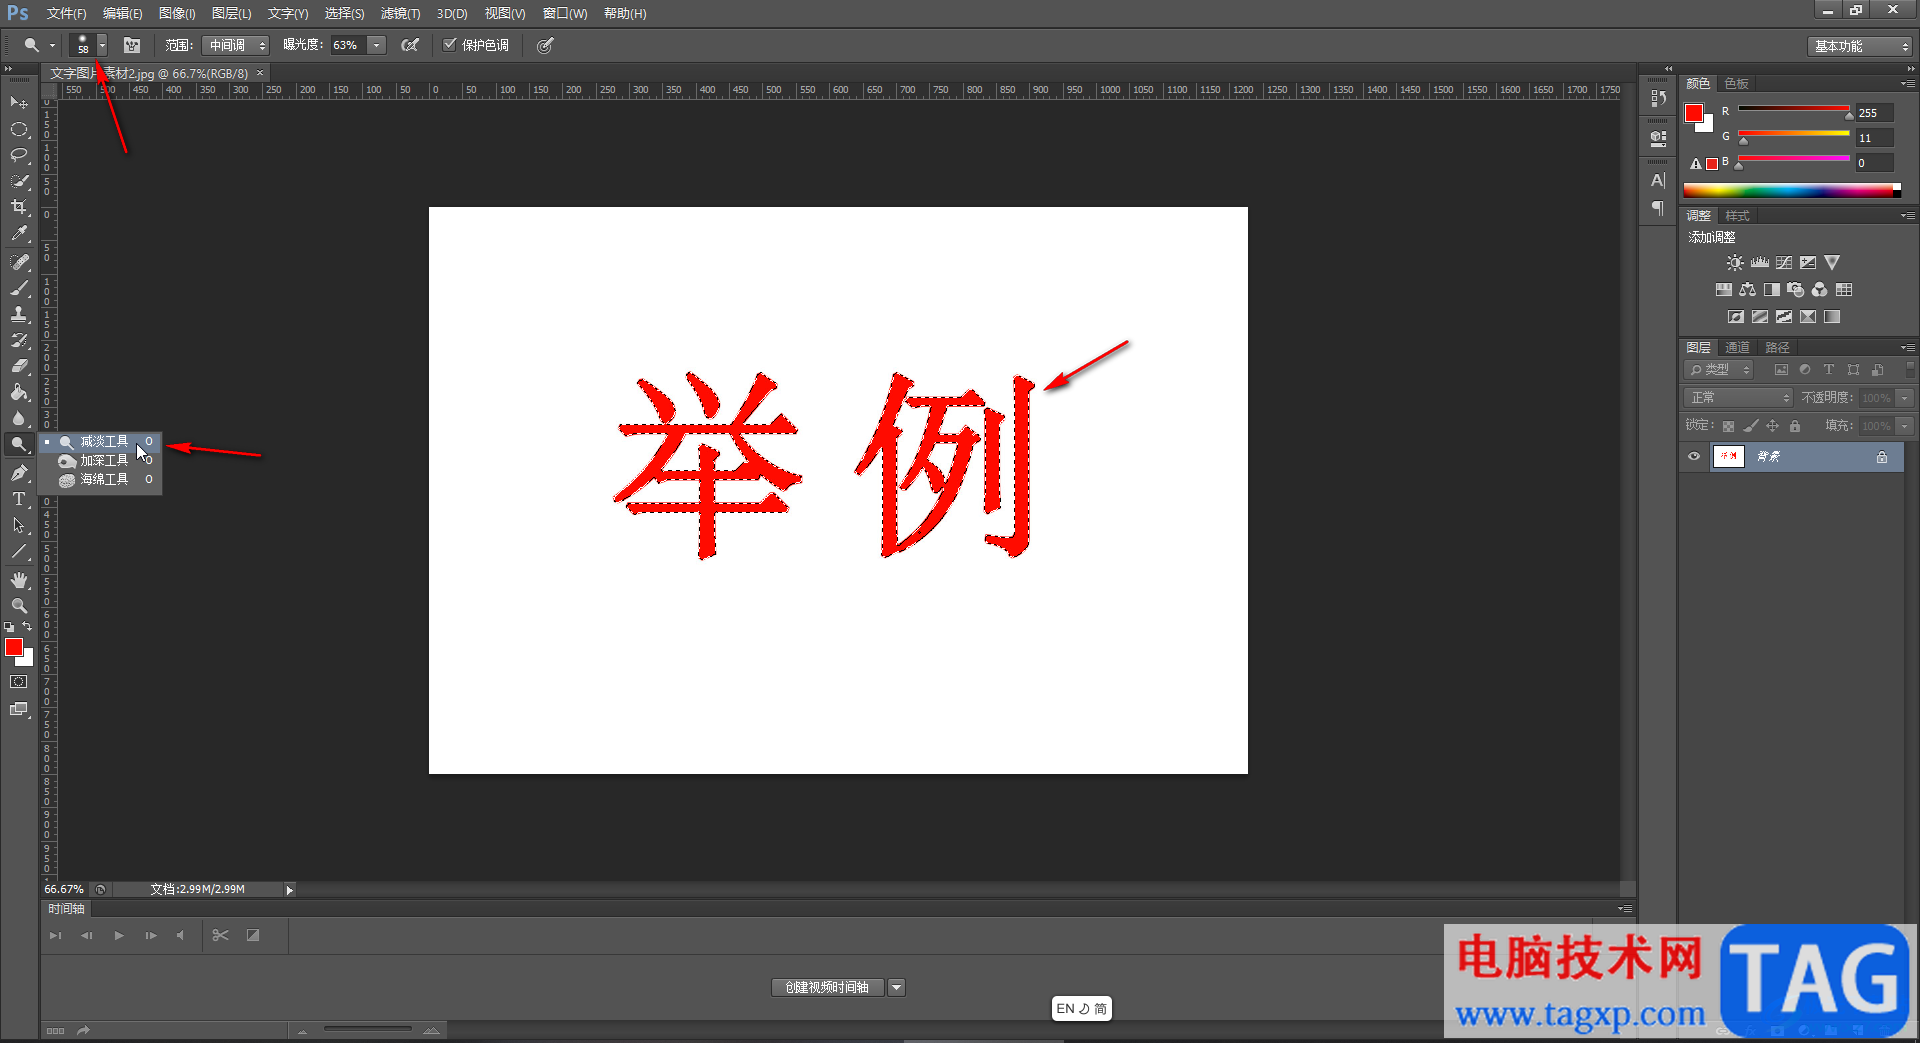Image resolution: width=1920 pixels, height=1043 pixels.
Task: Toggle Quick Mask mode icon
Action: coord(19,682)
